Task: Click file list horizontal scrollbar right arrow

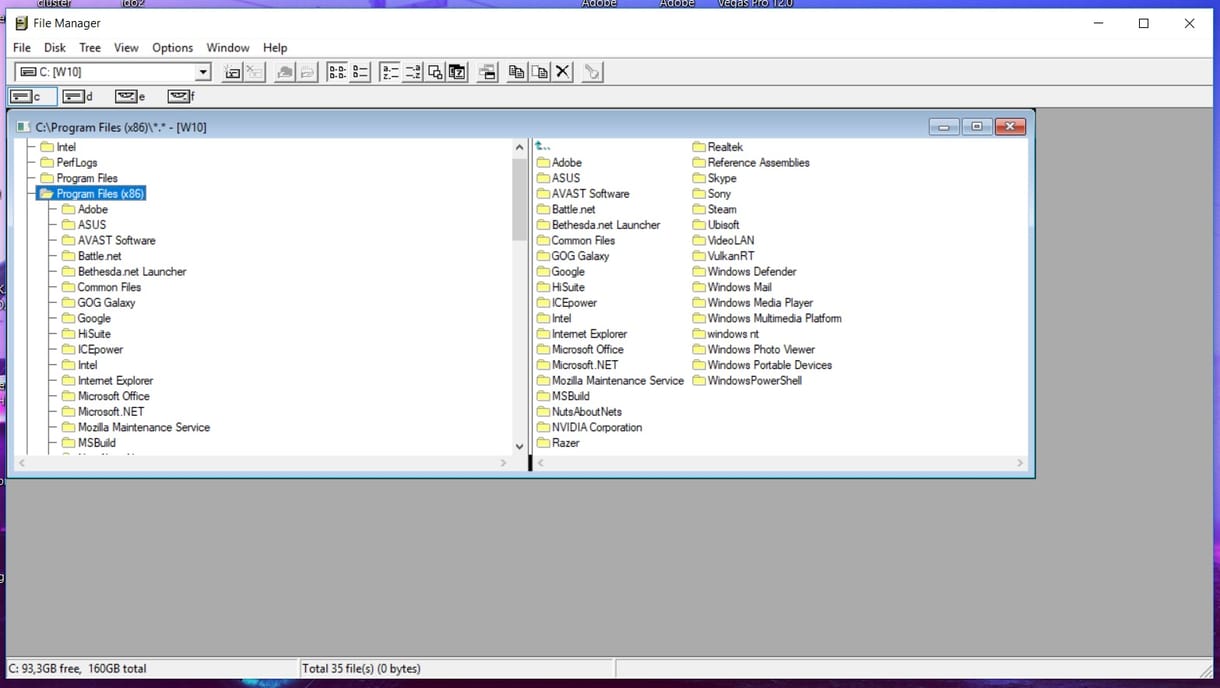Action: coord(1020,463)
